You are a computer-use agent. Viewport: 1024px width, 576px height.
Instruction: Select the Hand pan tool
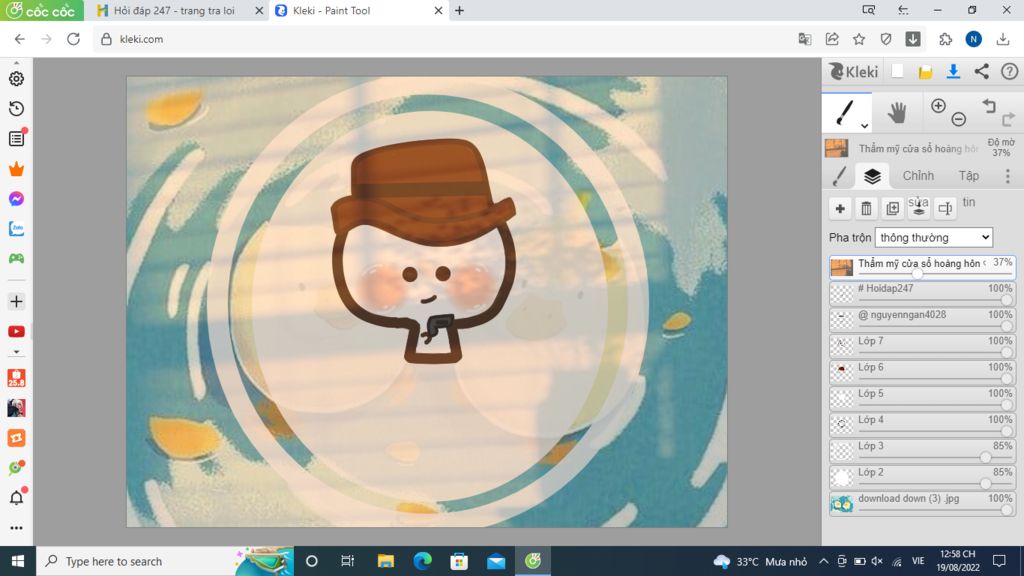pyautogui.click(x=897, y=113)
